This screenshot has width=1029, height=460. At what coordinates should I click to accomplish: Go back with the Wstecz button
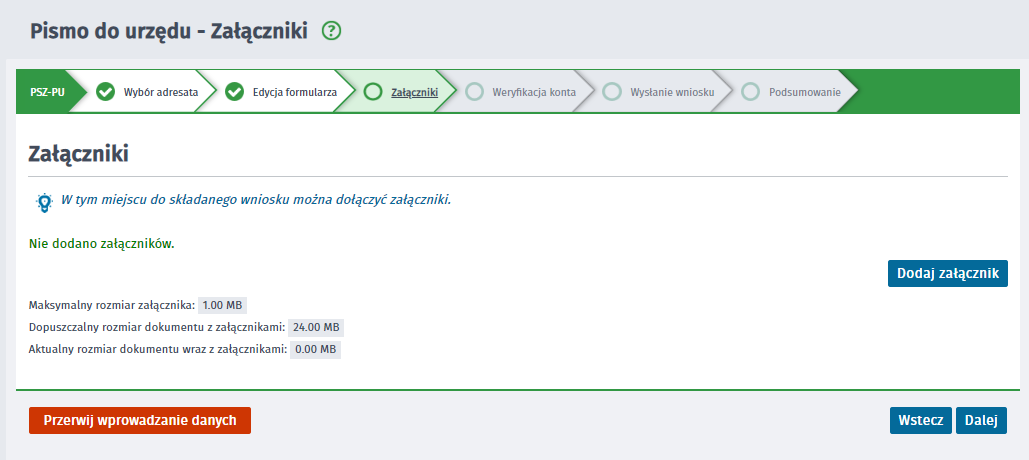921,421
